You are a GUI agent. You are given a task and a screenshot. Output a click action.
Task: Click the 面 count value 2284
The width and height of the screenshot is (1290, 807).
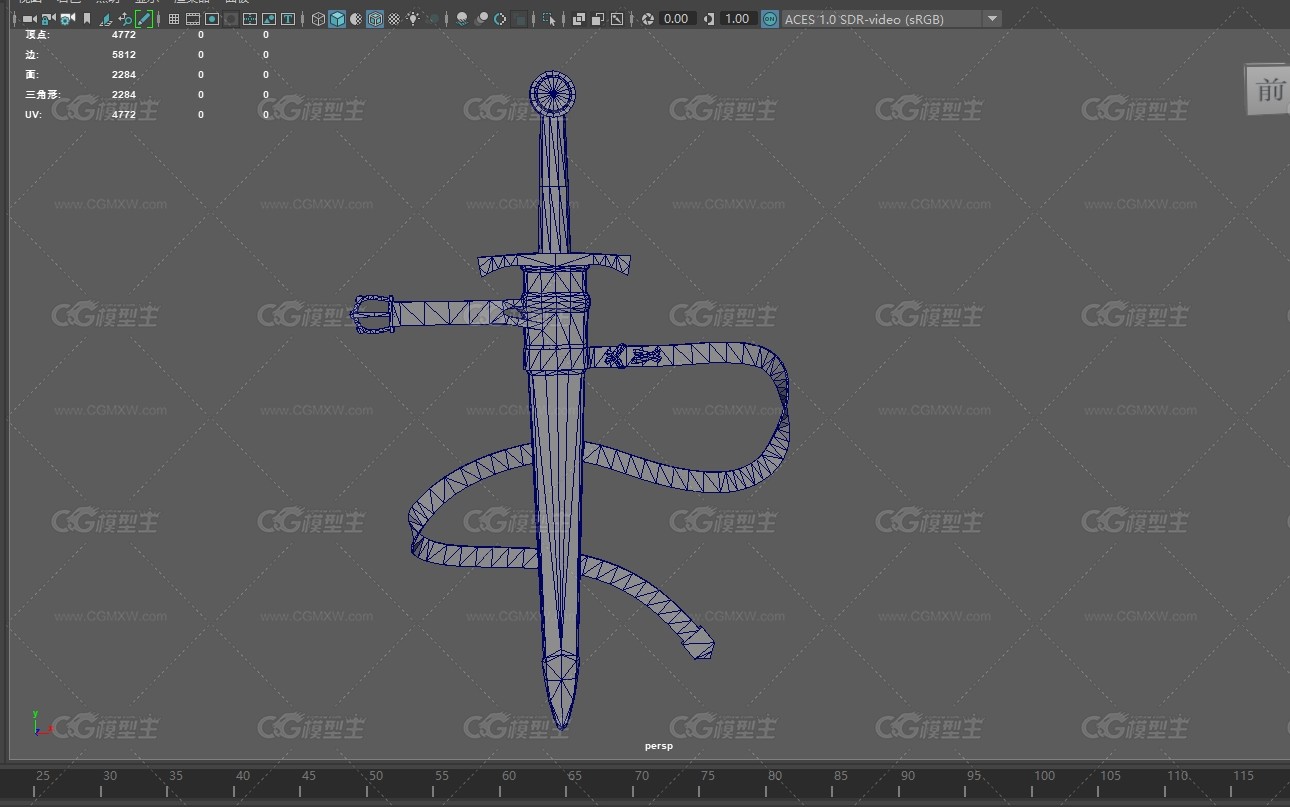click(x=124, y=75)
